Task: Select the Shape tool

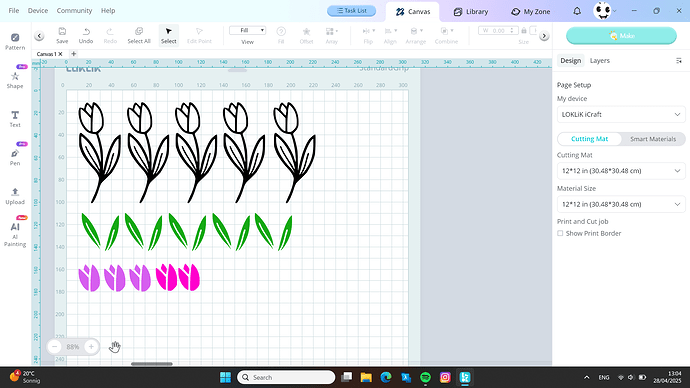Action: (x=15, y=80)
